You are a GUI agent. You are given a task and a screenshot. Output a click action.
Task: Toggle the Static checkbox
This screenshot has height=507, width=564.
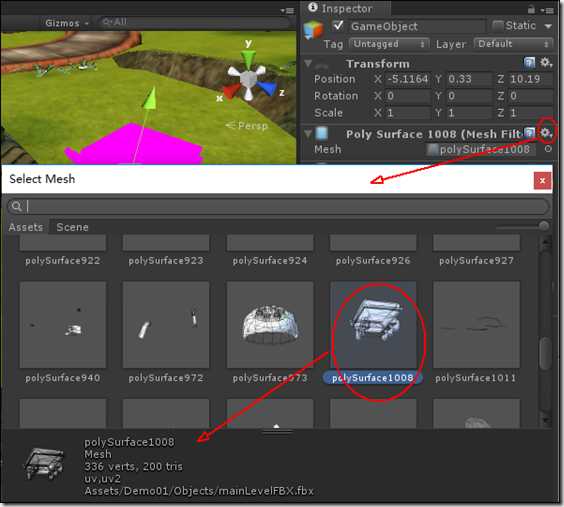click(498, 26)
